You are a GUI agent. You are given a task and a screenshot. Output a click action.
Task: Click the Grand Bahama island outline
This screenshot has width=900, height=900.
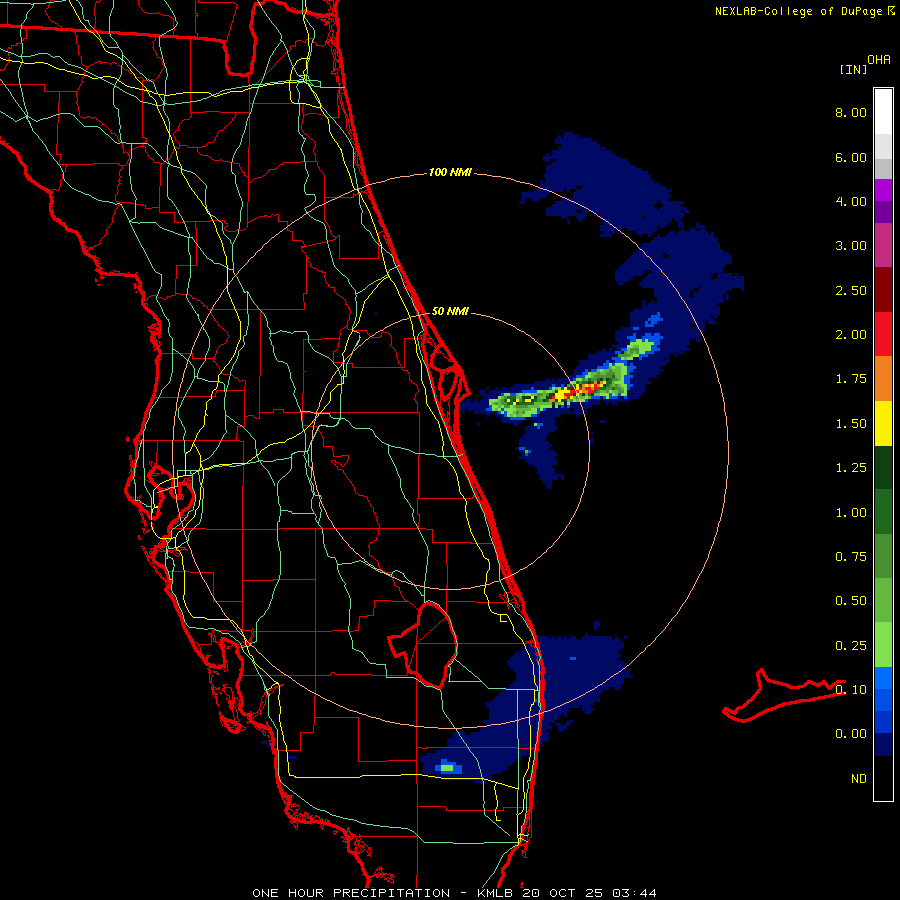point(783,695)
